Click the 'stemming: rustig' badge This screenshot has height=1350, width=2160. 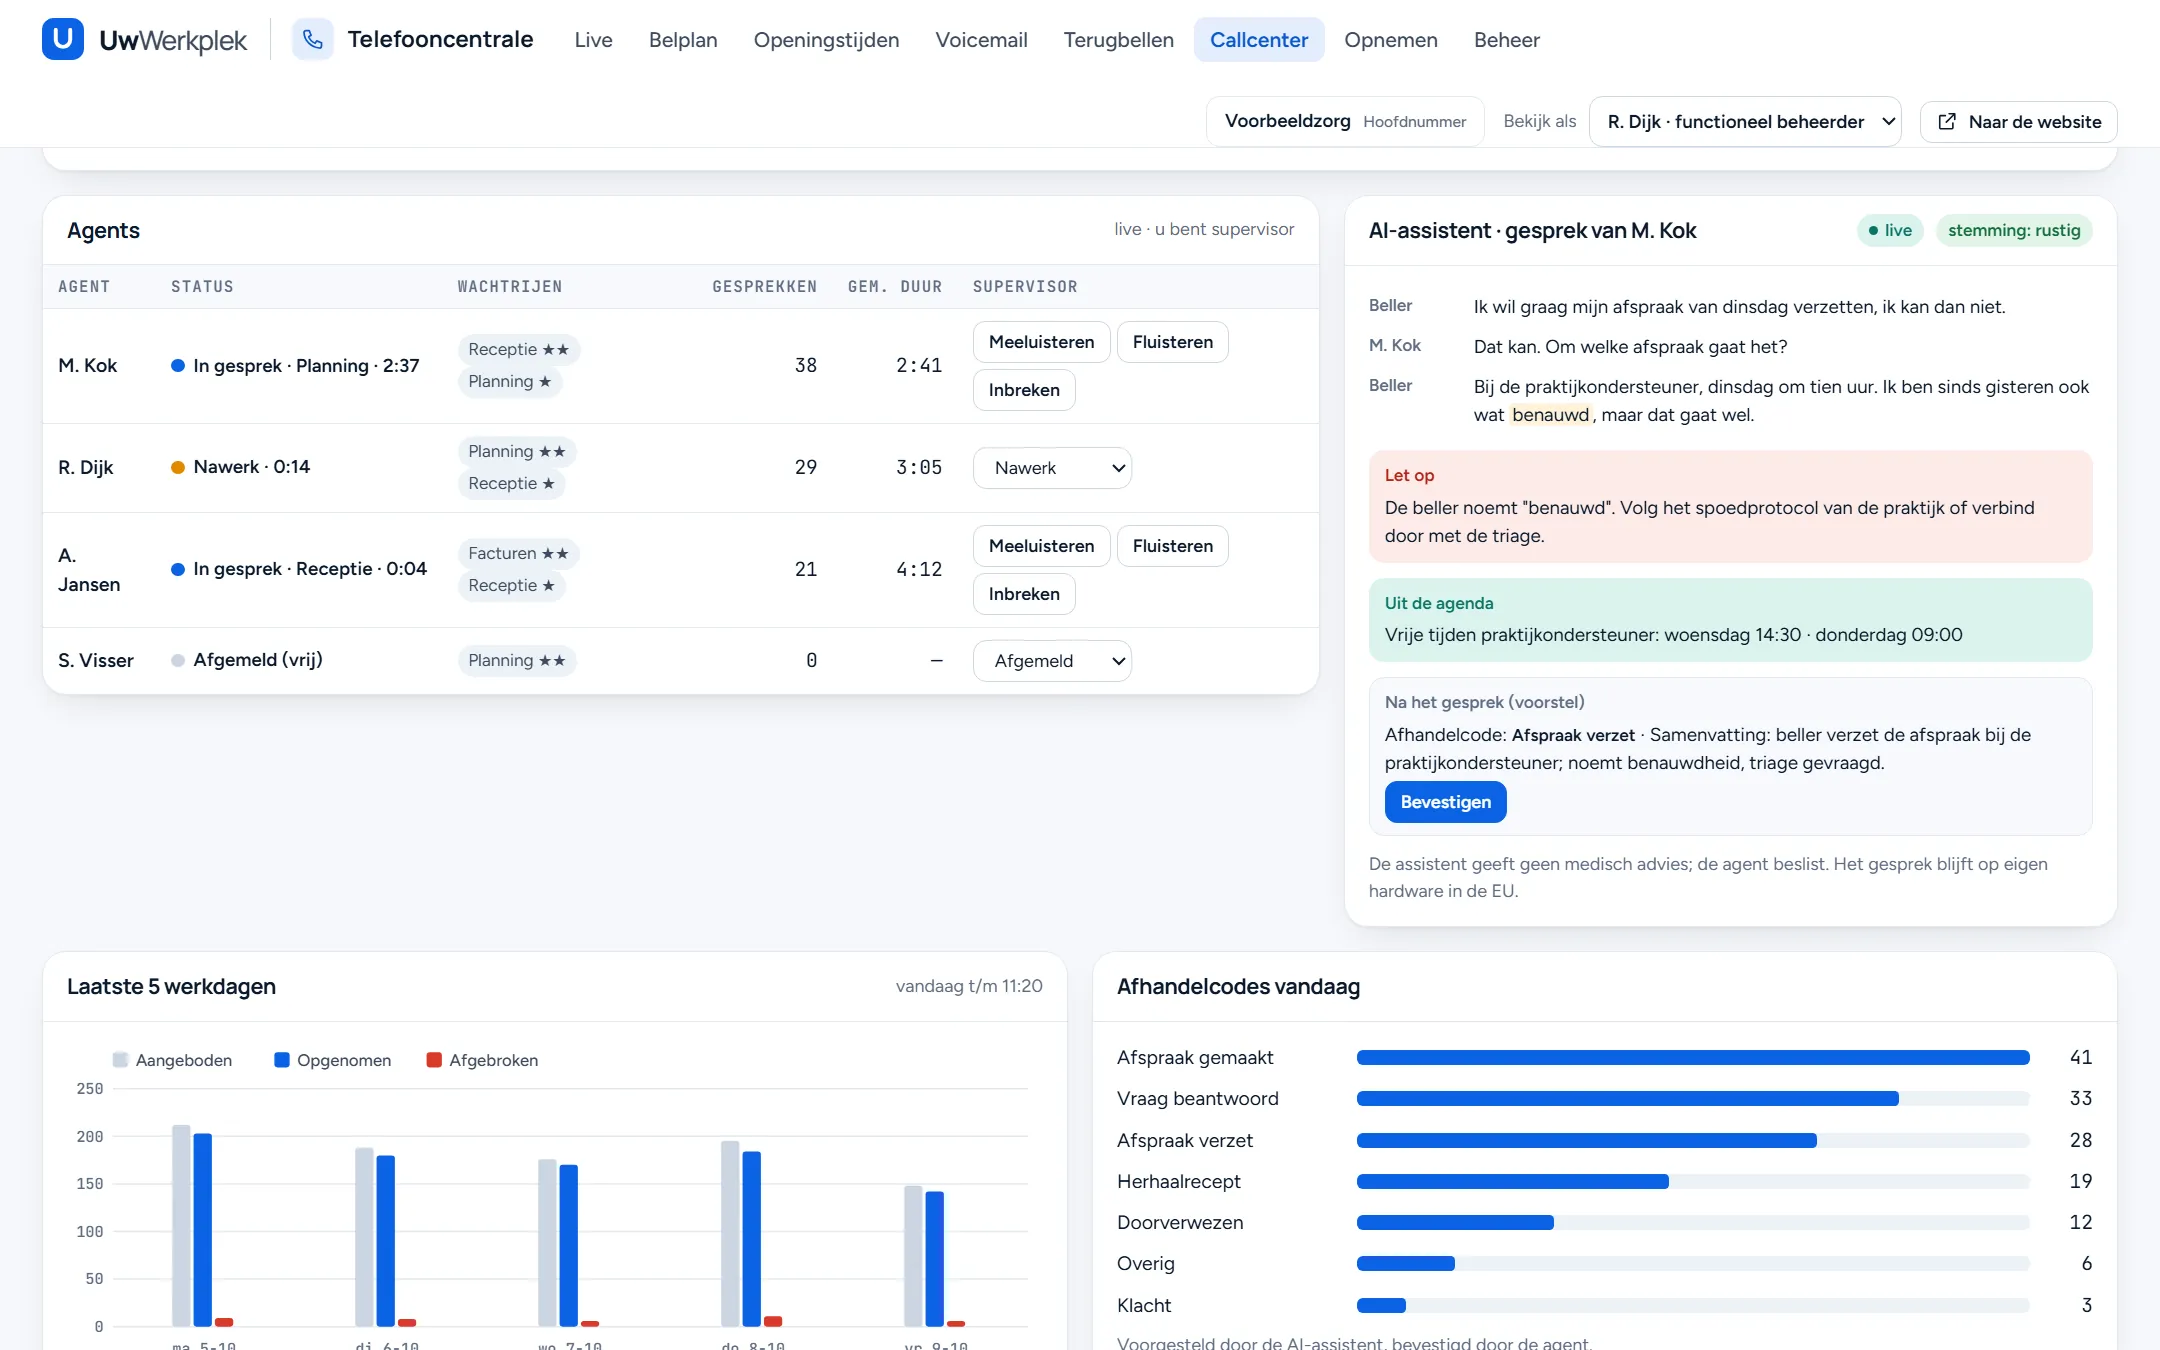coord(2014,231)
